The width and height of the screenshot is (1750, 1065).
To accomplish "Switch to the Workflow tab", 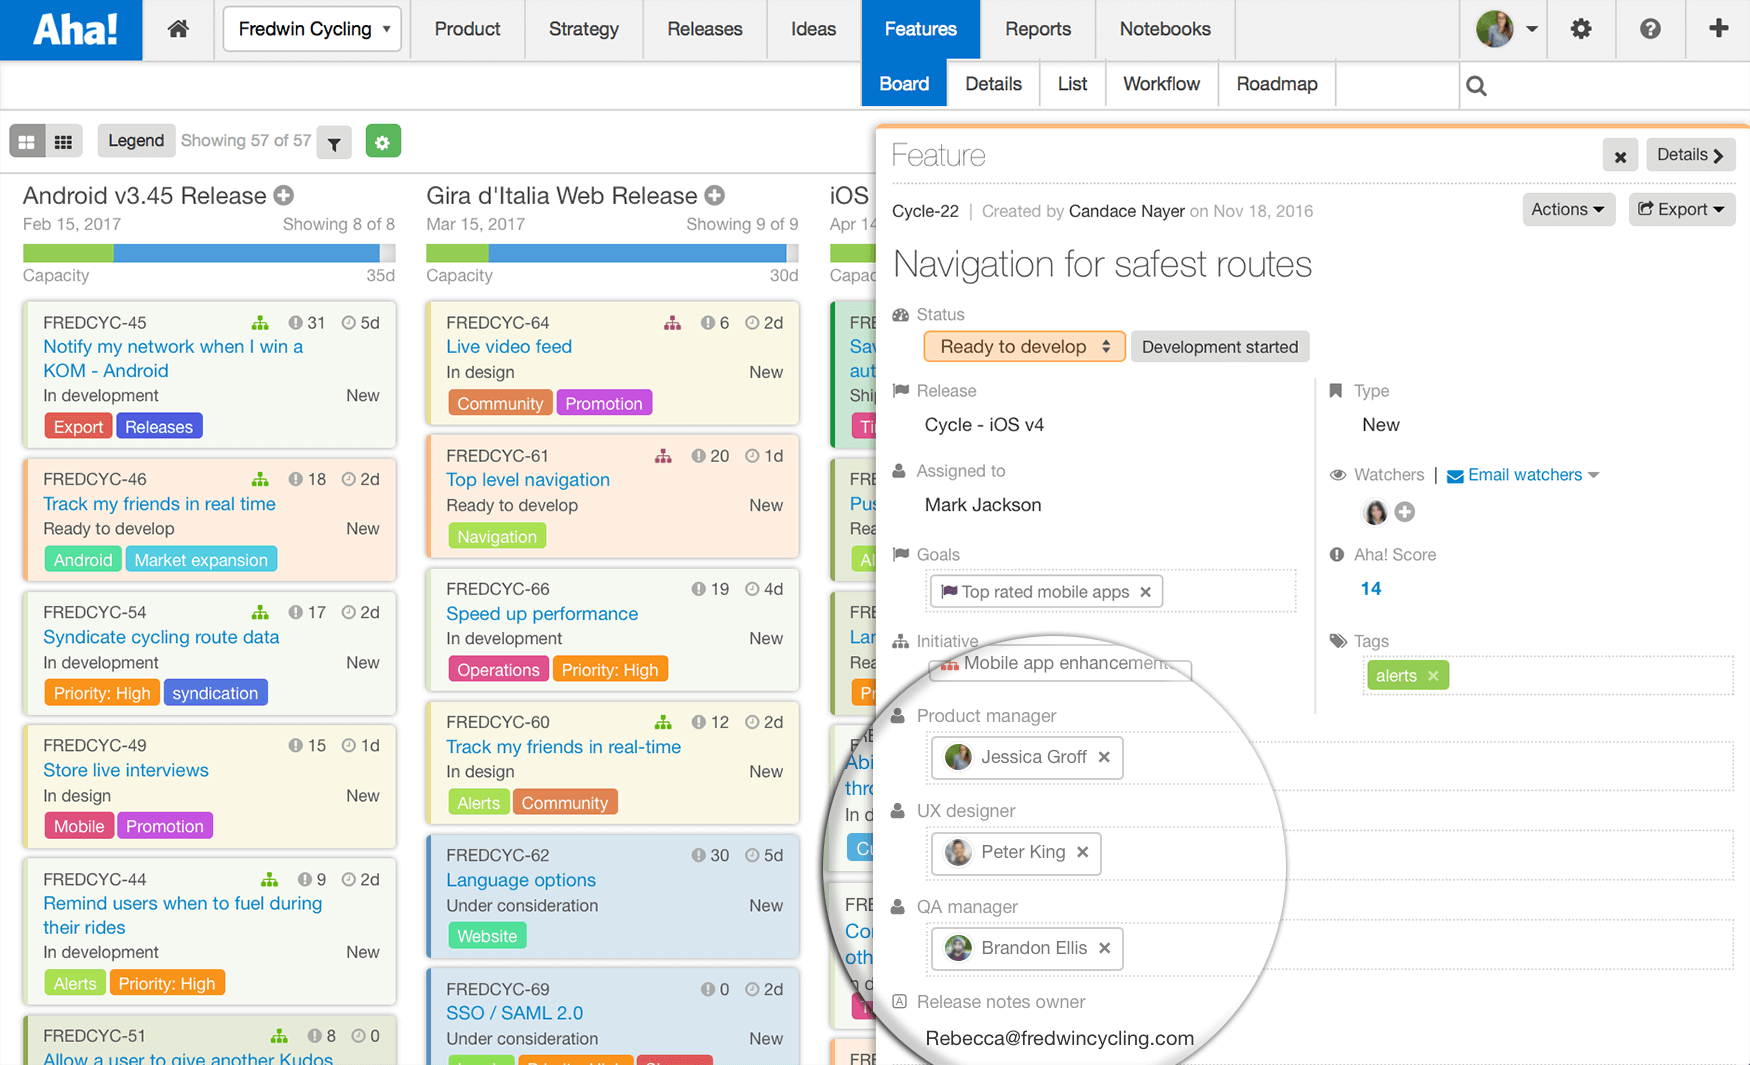I will 1161,84.
